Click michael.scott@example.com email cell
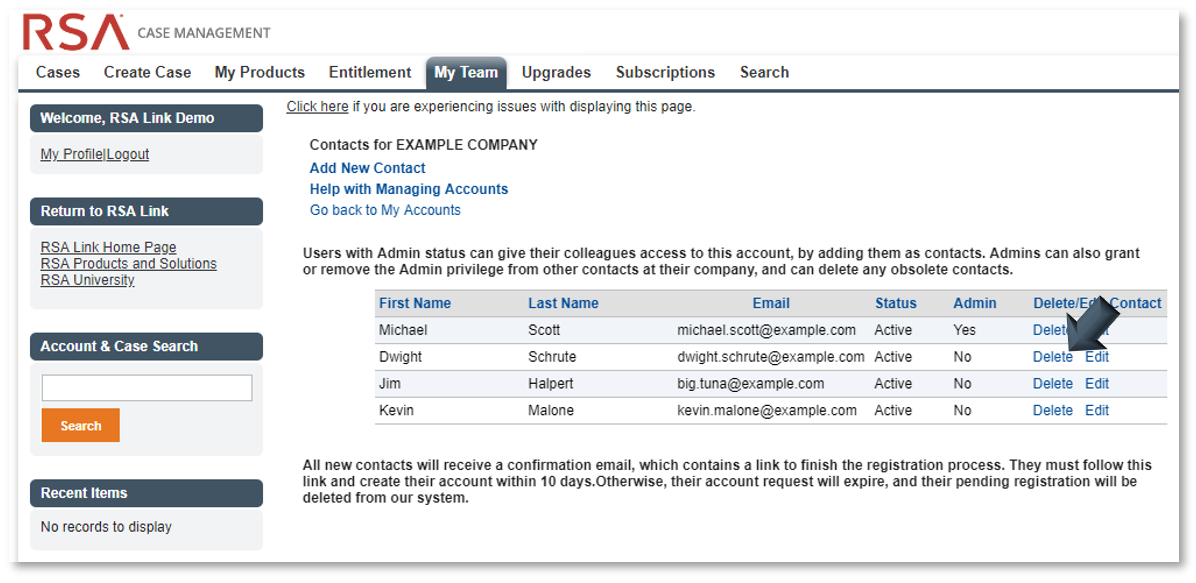 pyautogui.click(x=767, y=330)
